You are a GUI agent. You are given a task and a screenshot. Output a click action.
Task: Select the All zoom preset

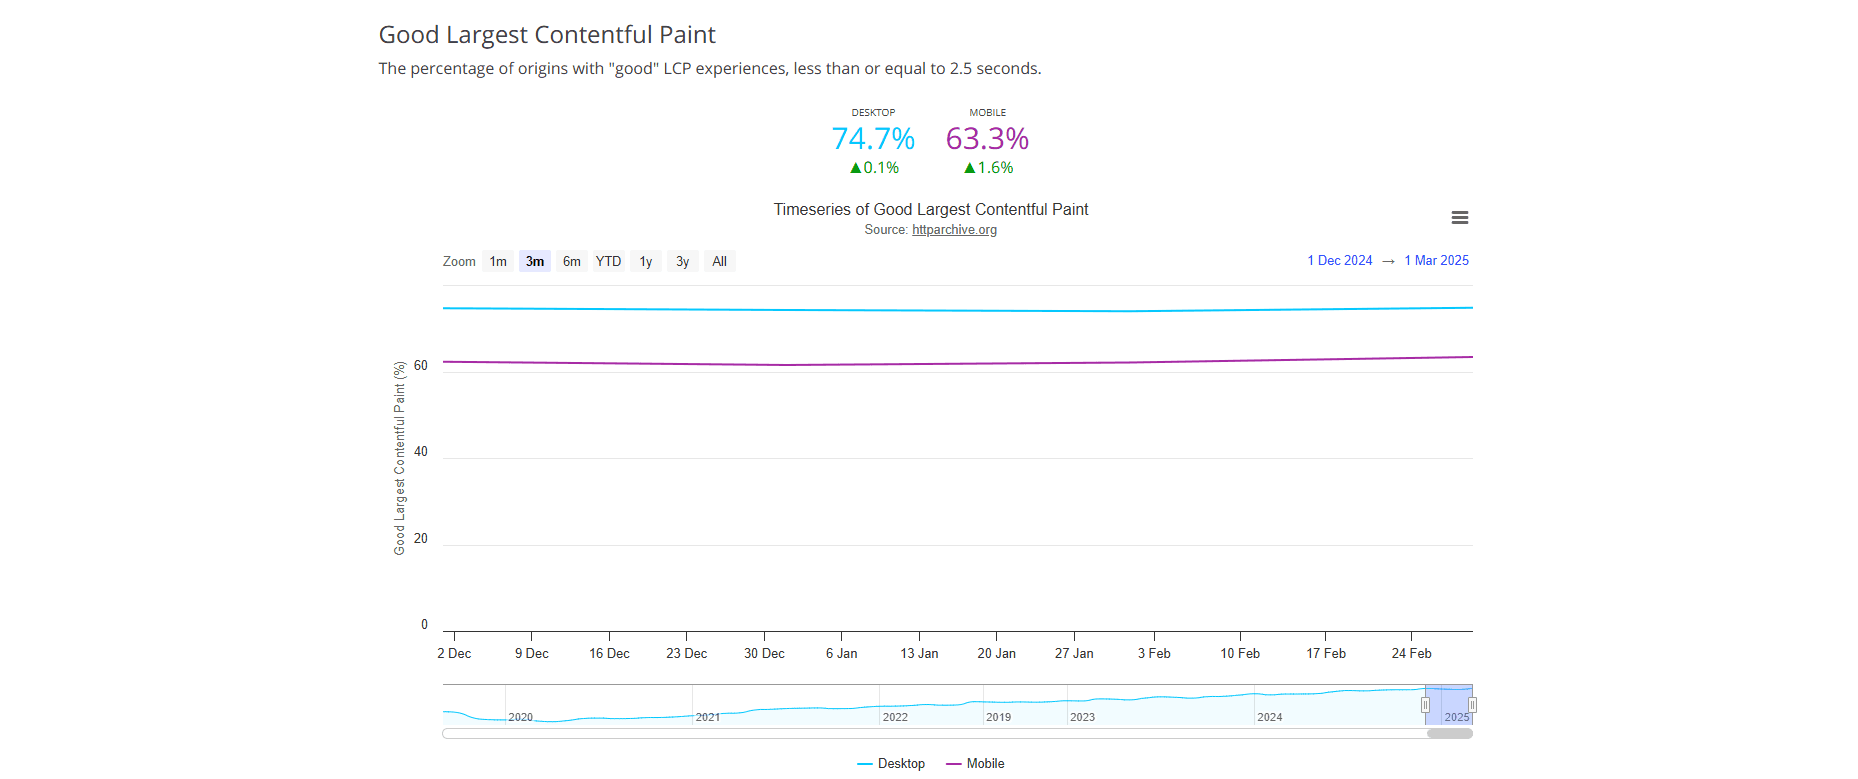point(719,261)
